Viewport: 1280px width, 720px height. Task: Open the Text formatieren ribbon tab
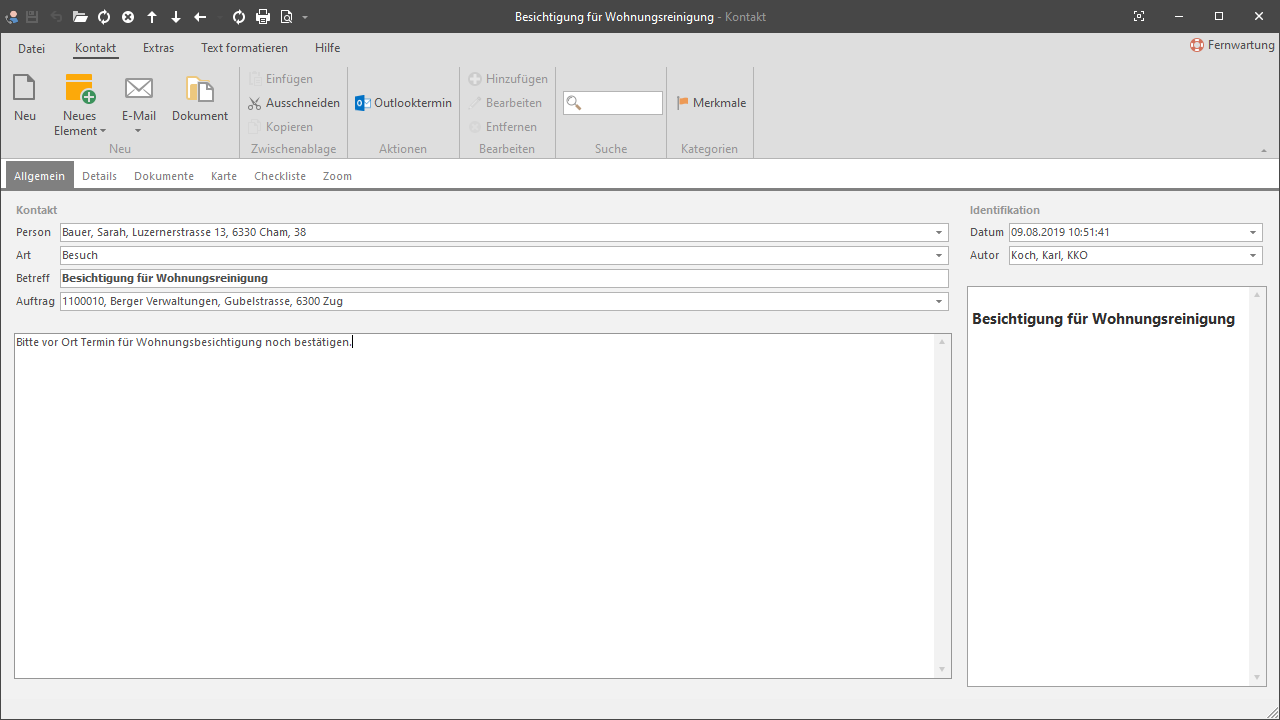pyautogui.click(x=244, y=48)
